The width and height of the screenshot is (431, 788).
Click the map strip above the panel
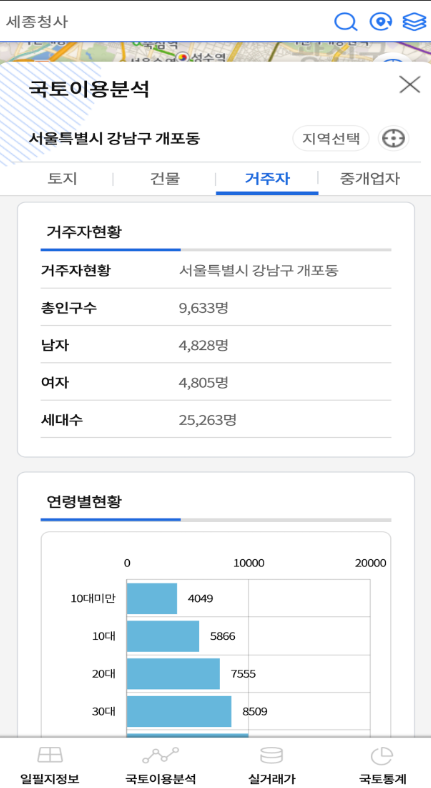pos(216,52)
